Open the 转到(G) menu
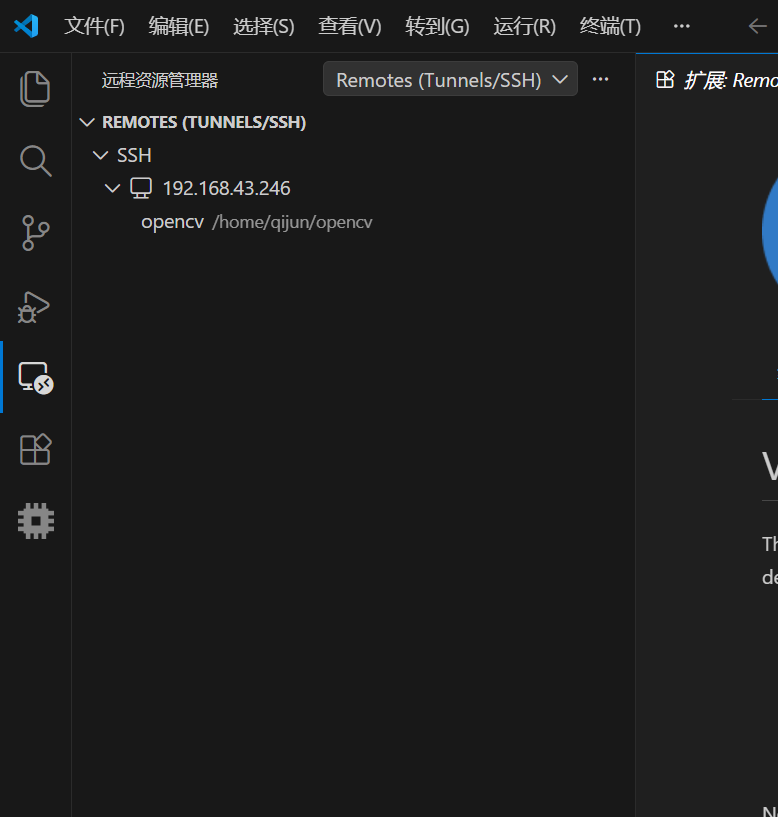Screen dimensions: 778x817 click(x=437, y=26)
